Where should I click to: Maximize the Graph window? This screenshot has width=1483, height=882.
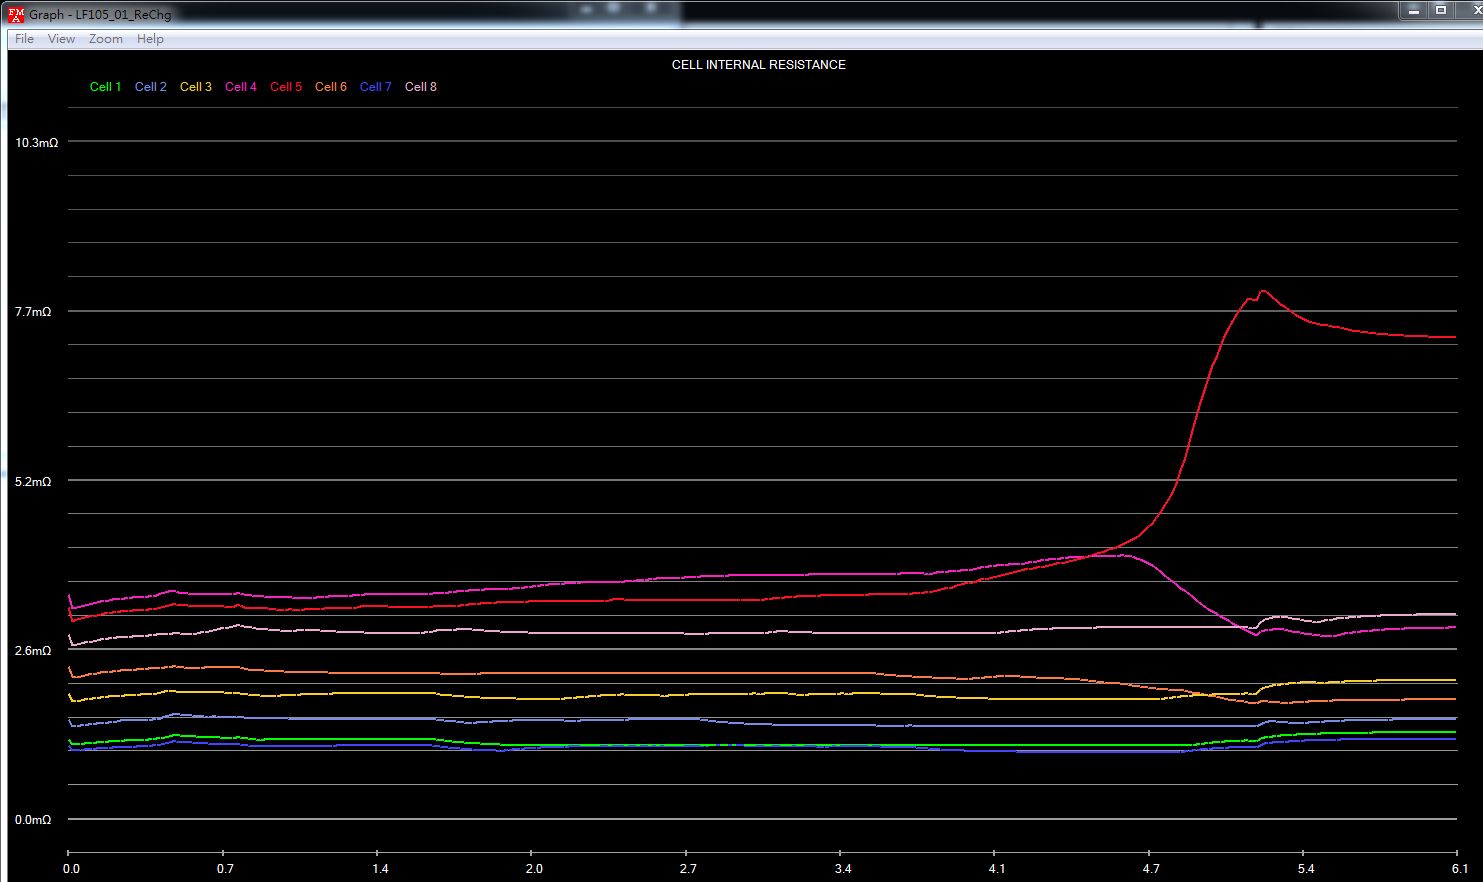pyautogui.click(x=1441, y=10)
